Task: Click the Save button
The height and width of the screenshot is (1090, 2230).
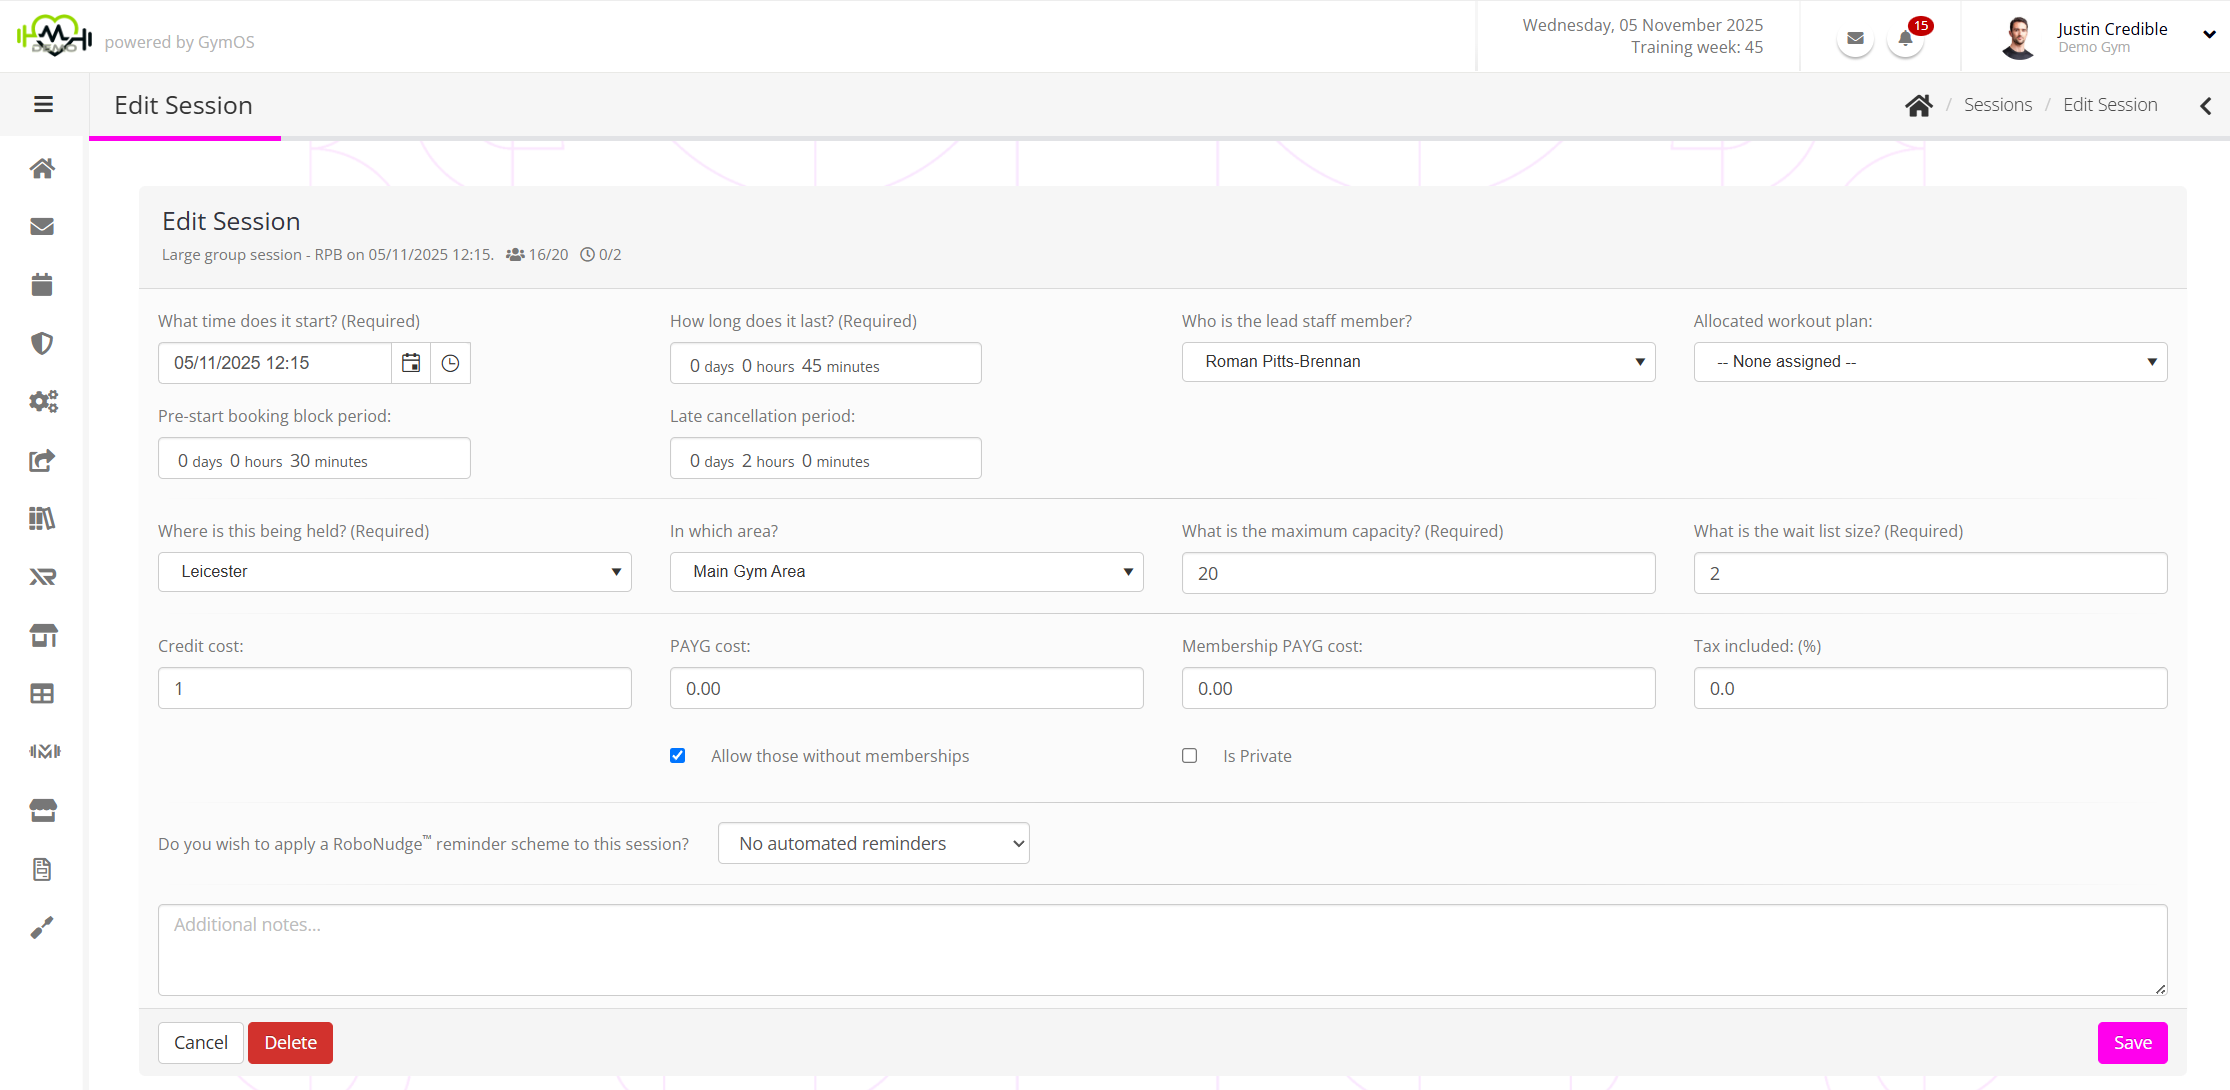Action: coord(2131,1043)
